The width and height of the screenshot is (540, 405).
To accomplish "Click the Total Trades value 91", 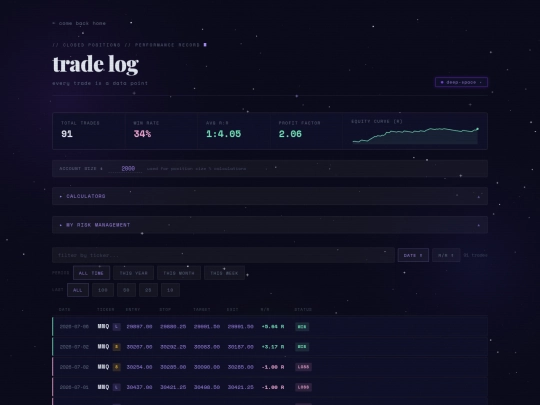I will click(x=67, y=134).
